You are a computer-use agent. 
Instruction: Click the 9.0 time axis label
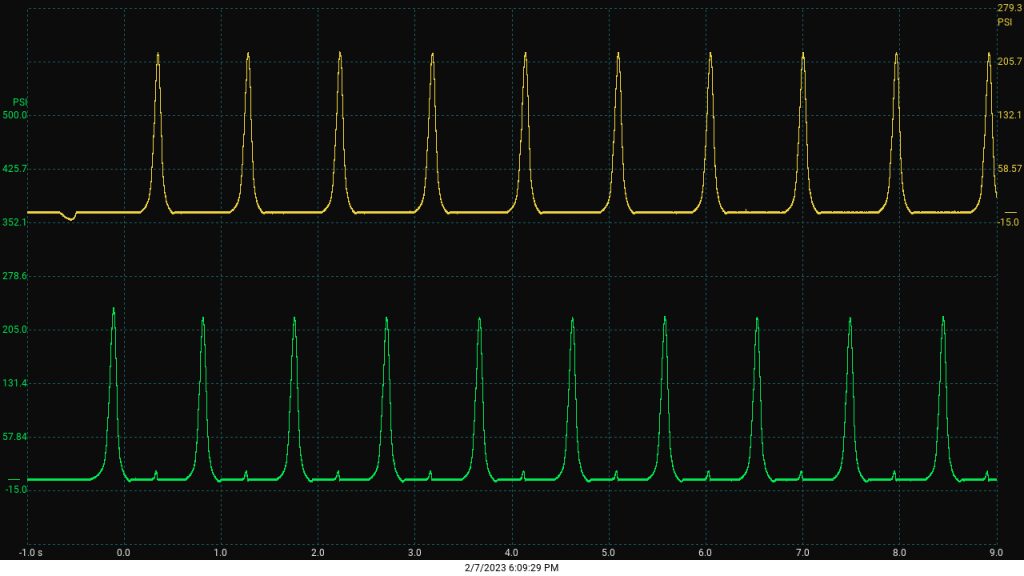pyautogui.click(x=996, y=552)
